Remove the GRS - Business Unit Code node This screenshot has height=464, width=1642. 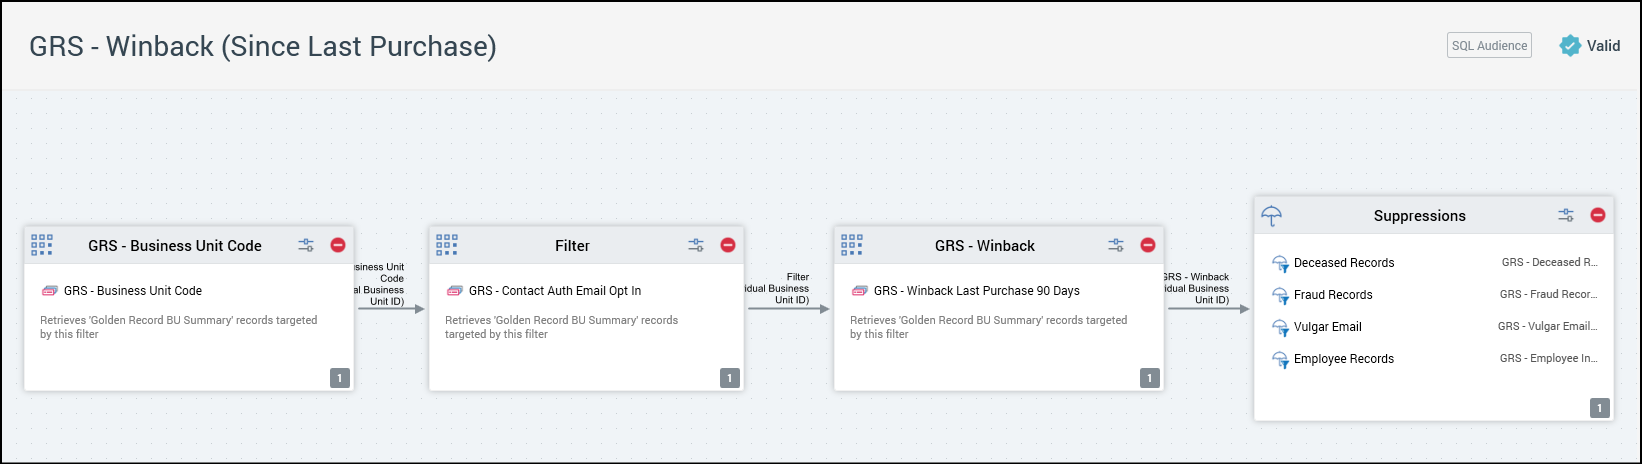(x=338, y=245)
